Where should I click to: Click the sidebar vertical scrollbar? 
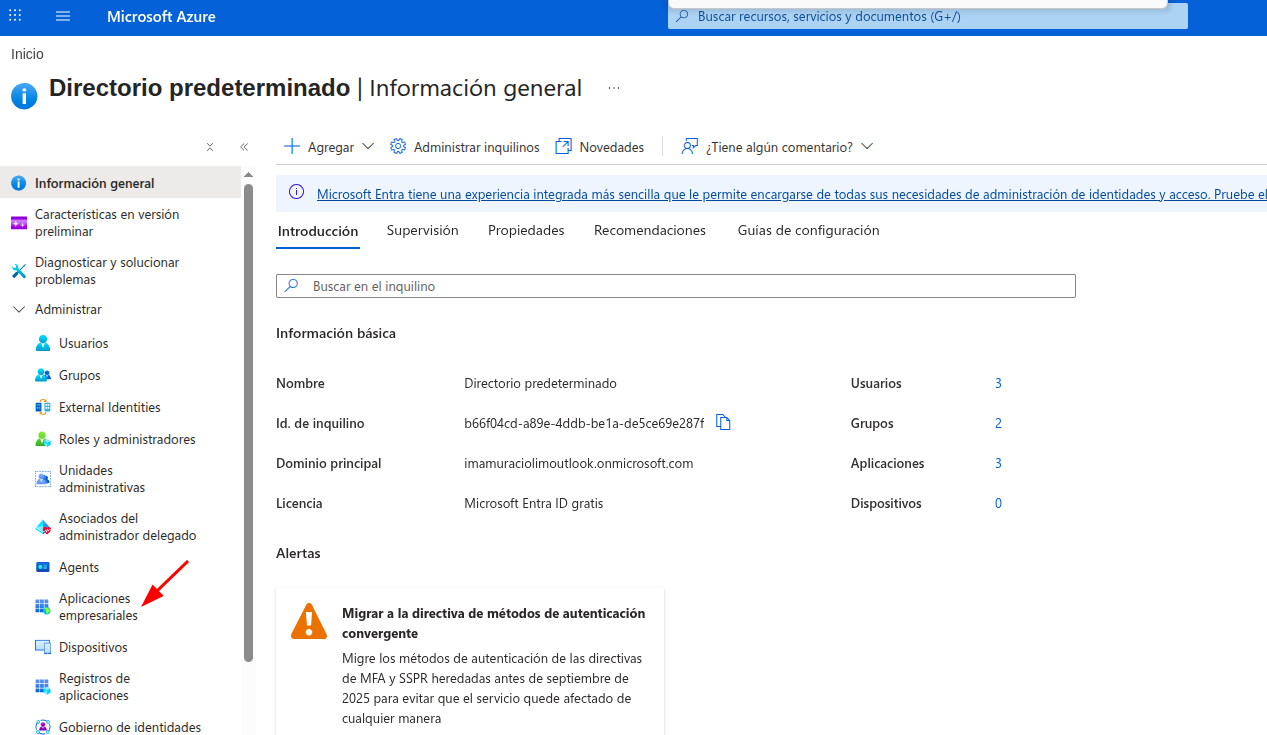(x=249, y=420)
